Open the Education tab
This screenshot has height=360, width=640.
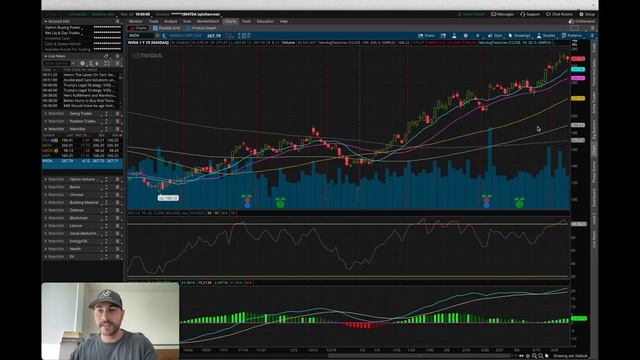click(x=265, y=21)
